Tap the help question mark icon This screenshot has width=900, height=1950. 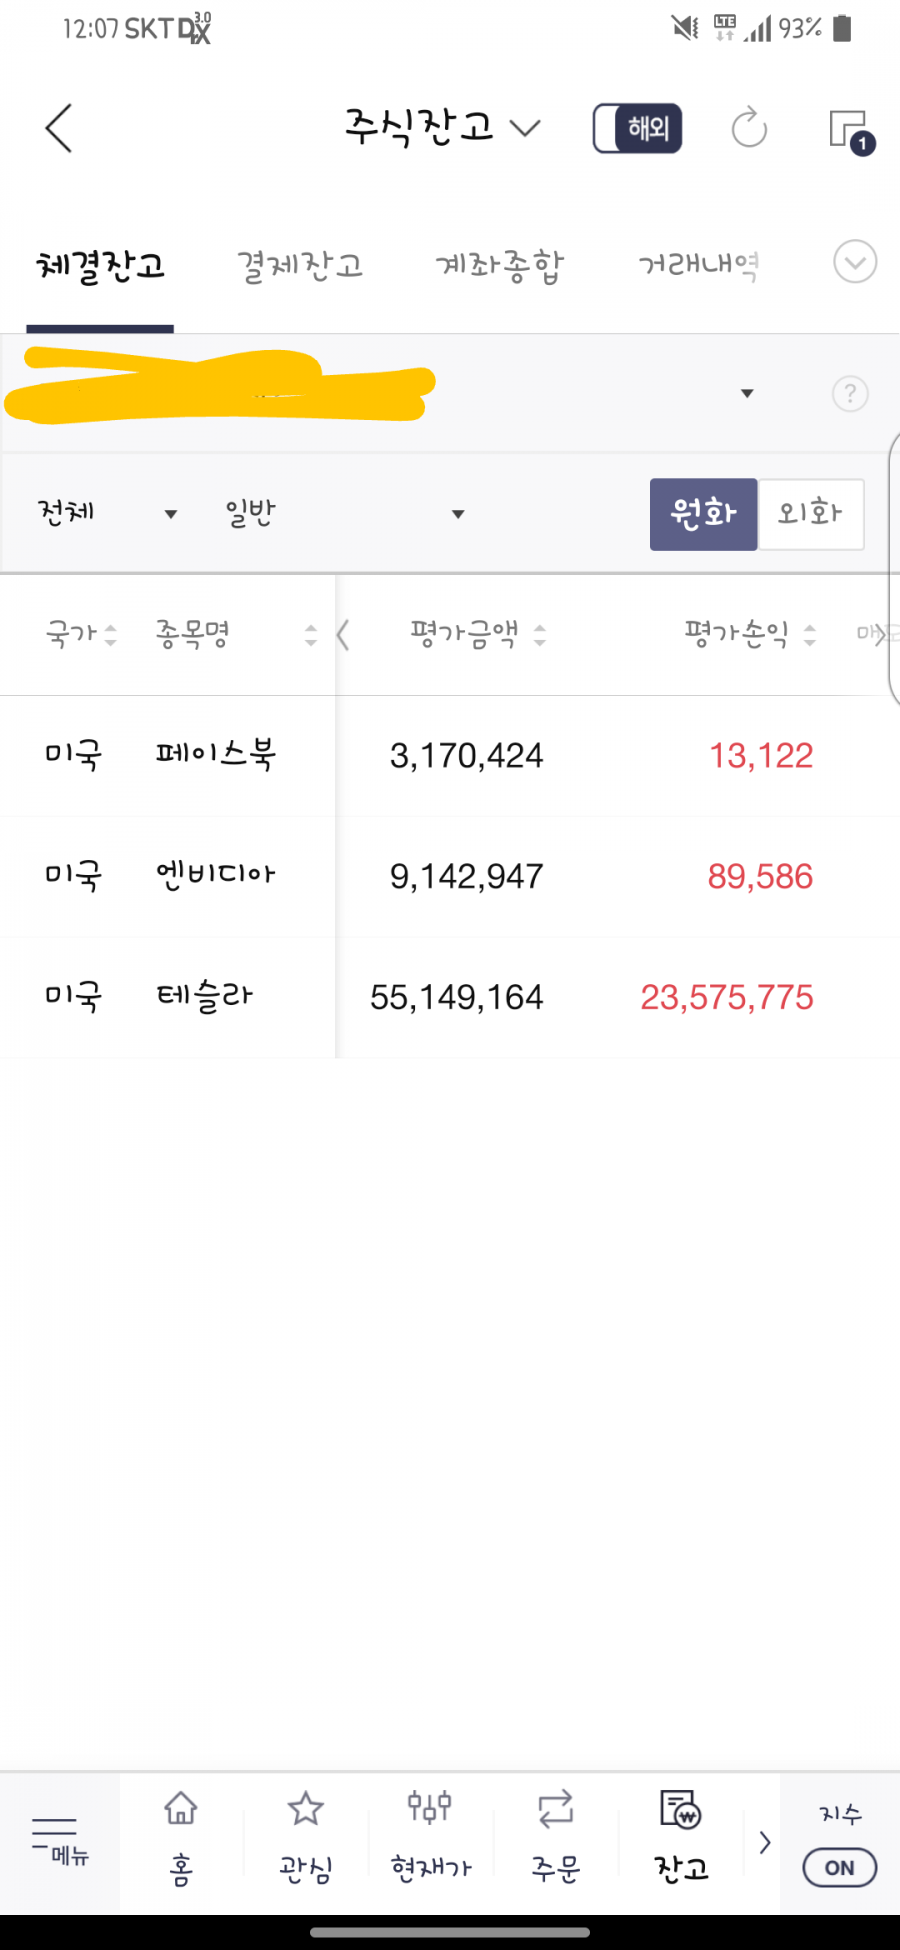point(850,393)
